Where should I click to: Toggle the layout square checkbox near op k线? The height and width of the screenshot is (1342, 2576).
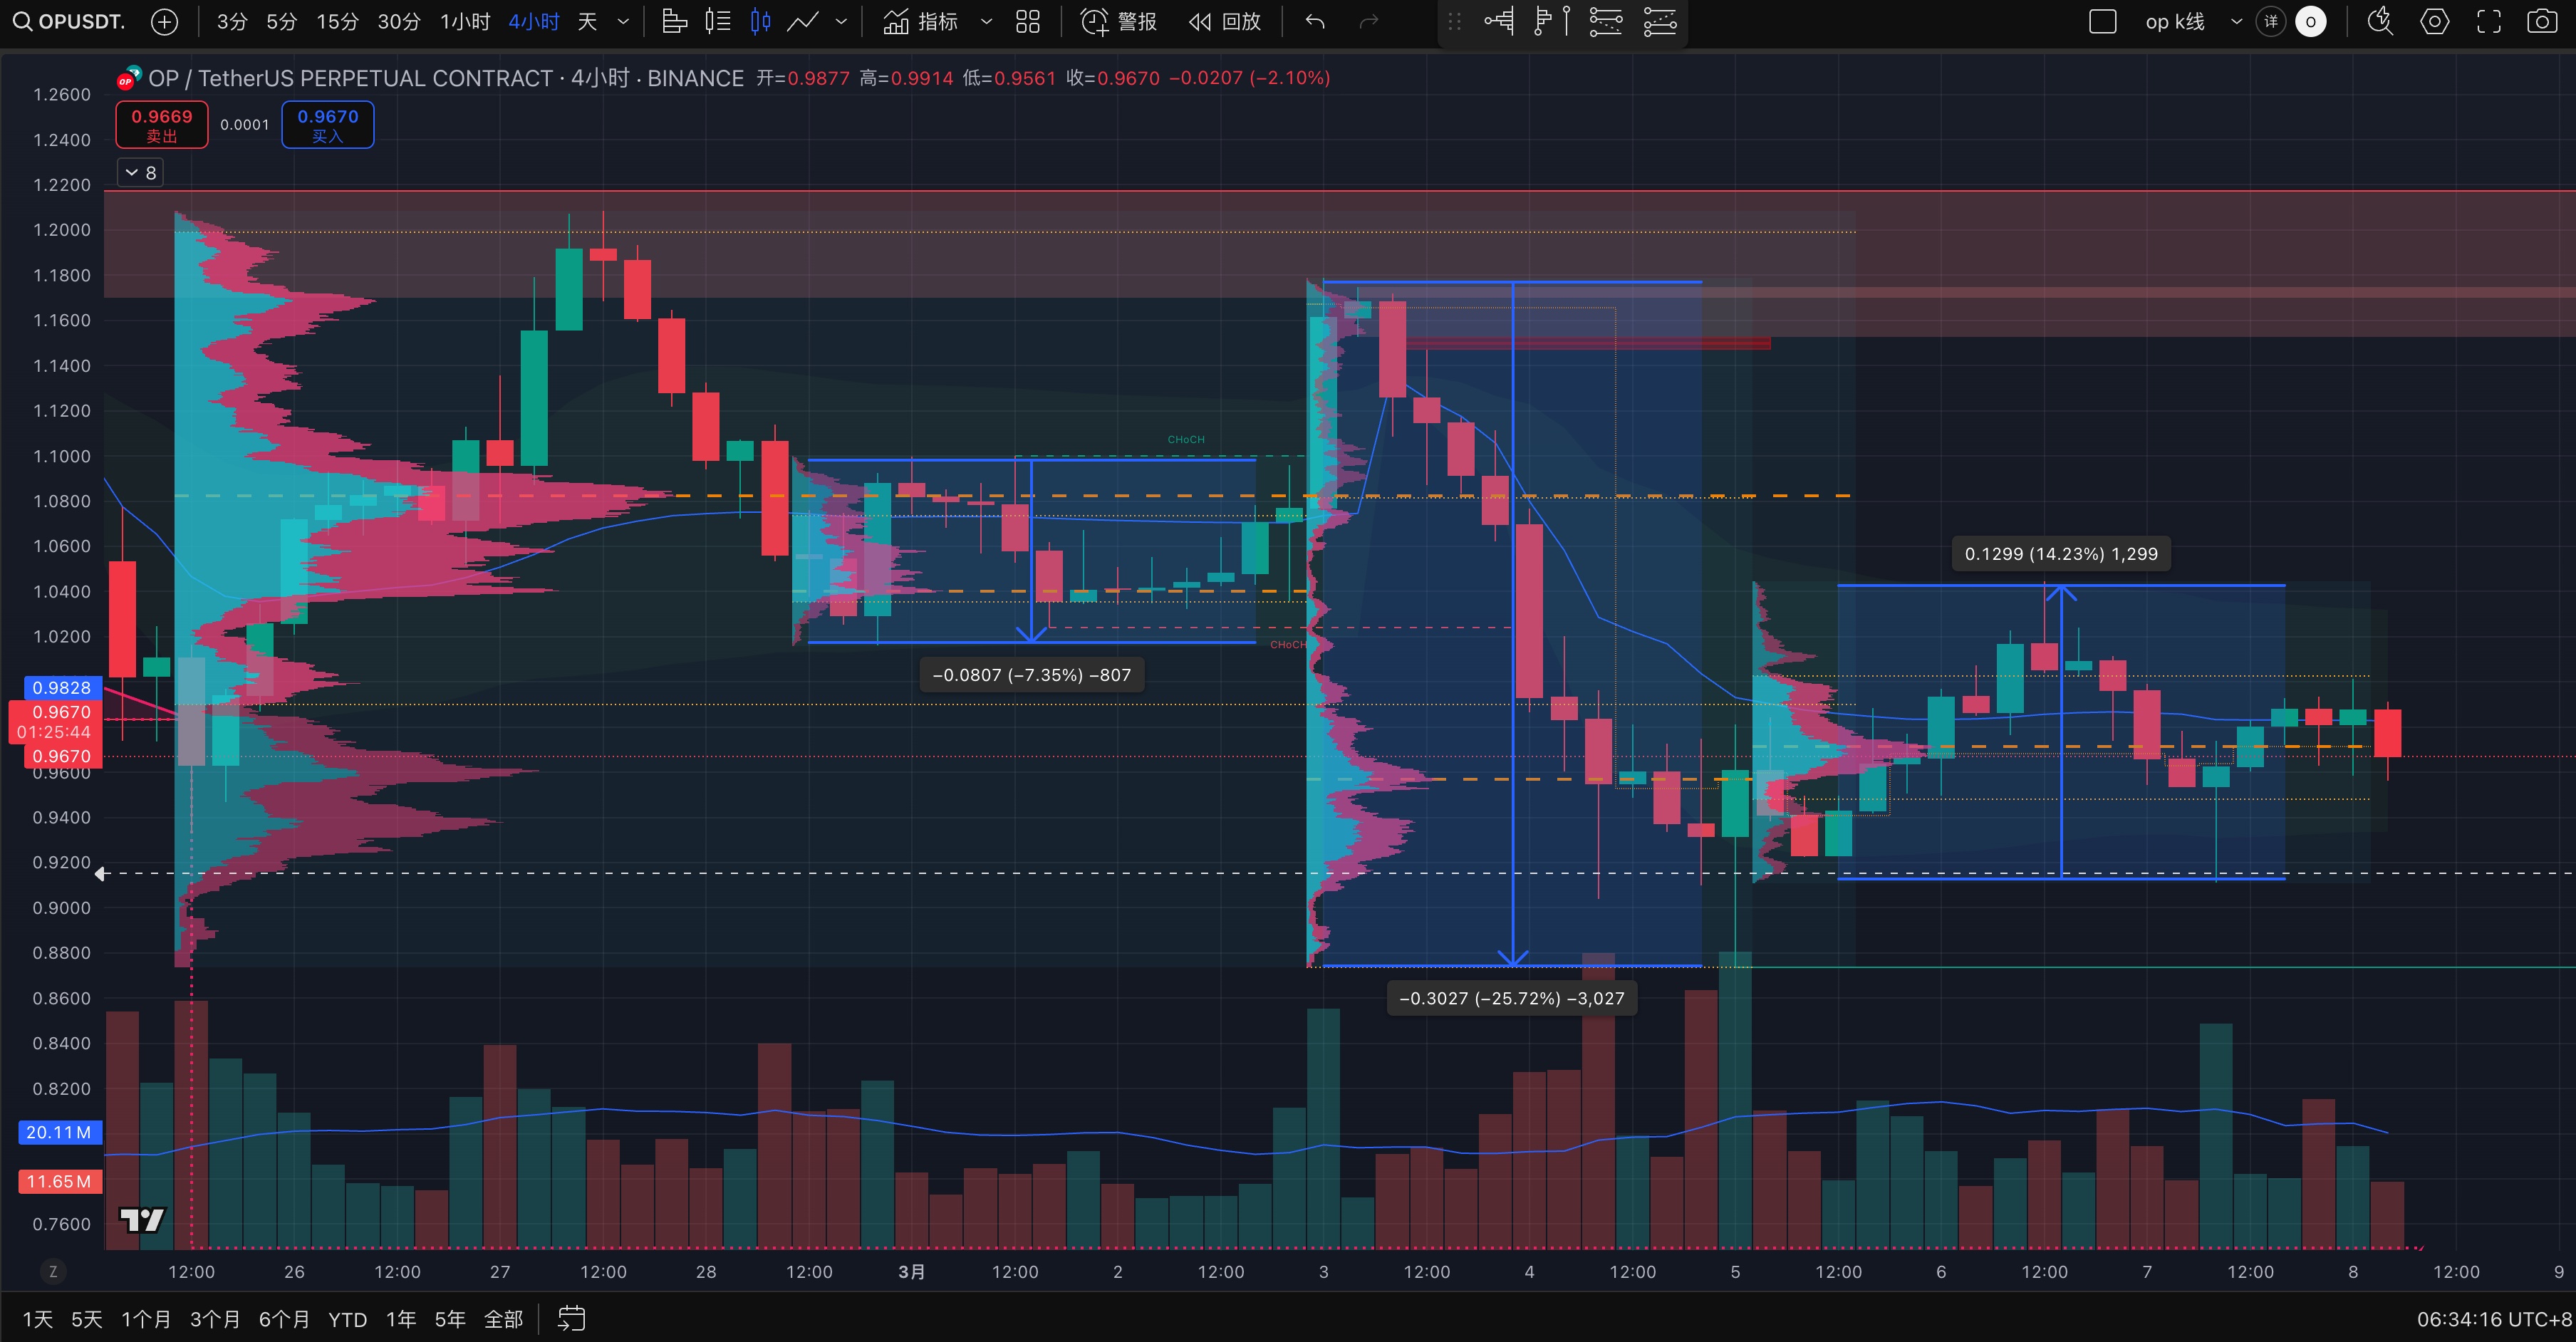[2103, 21]
